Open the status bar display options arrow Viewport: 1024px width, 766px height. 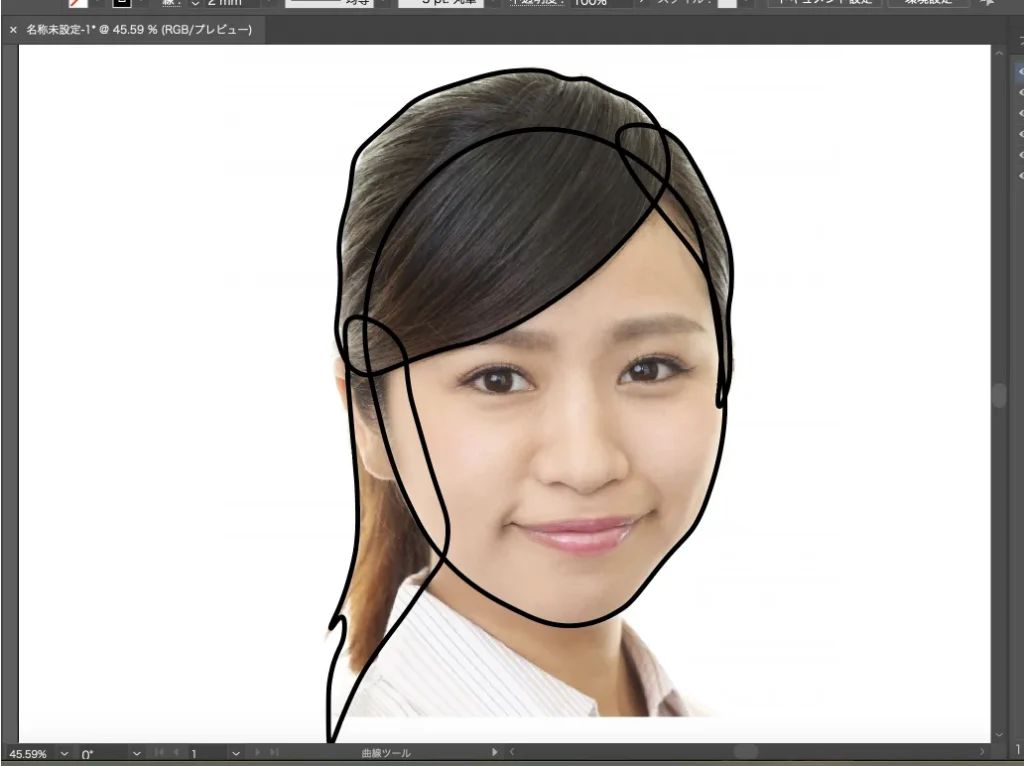[x=494, y=752]
